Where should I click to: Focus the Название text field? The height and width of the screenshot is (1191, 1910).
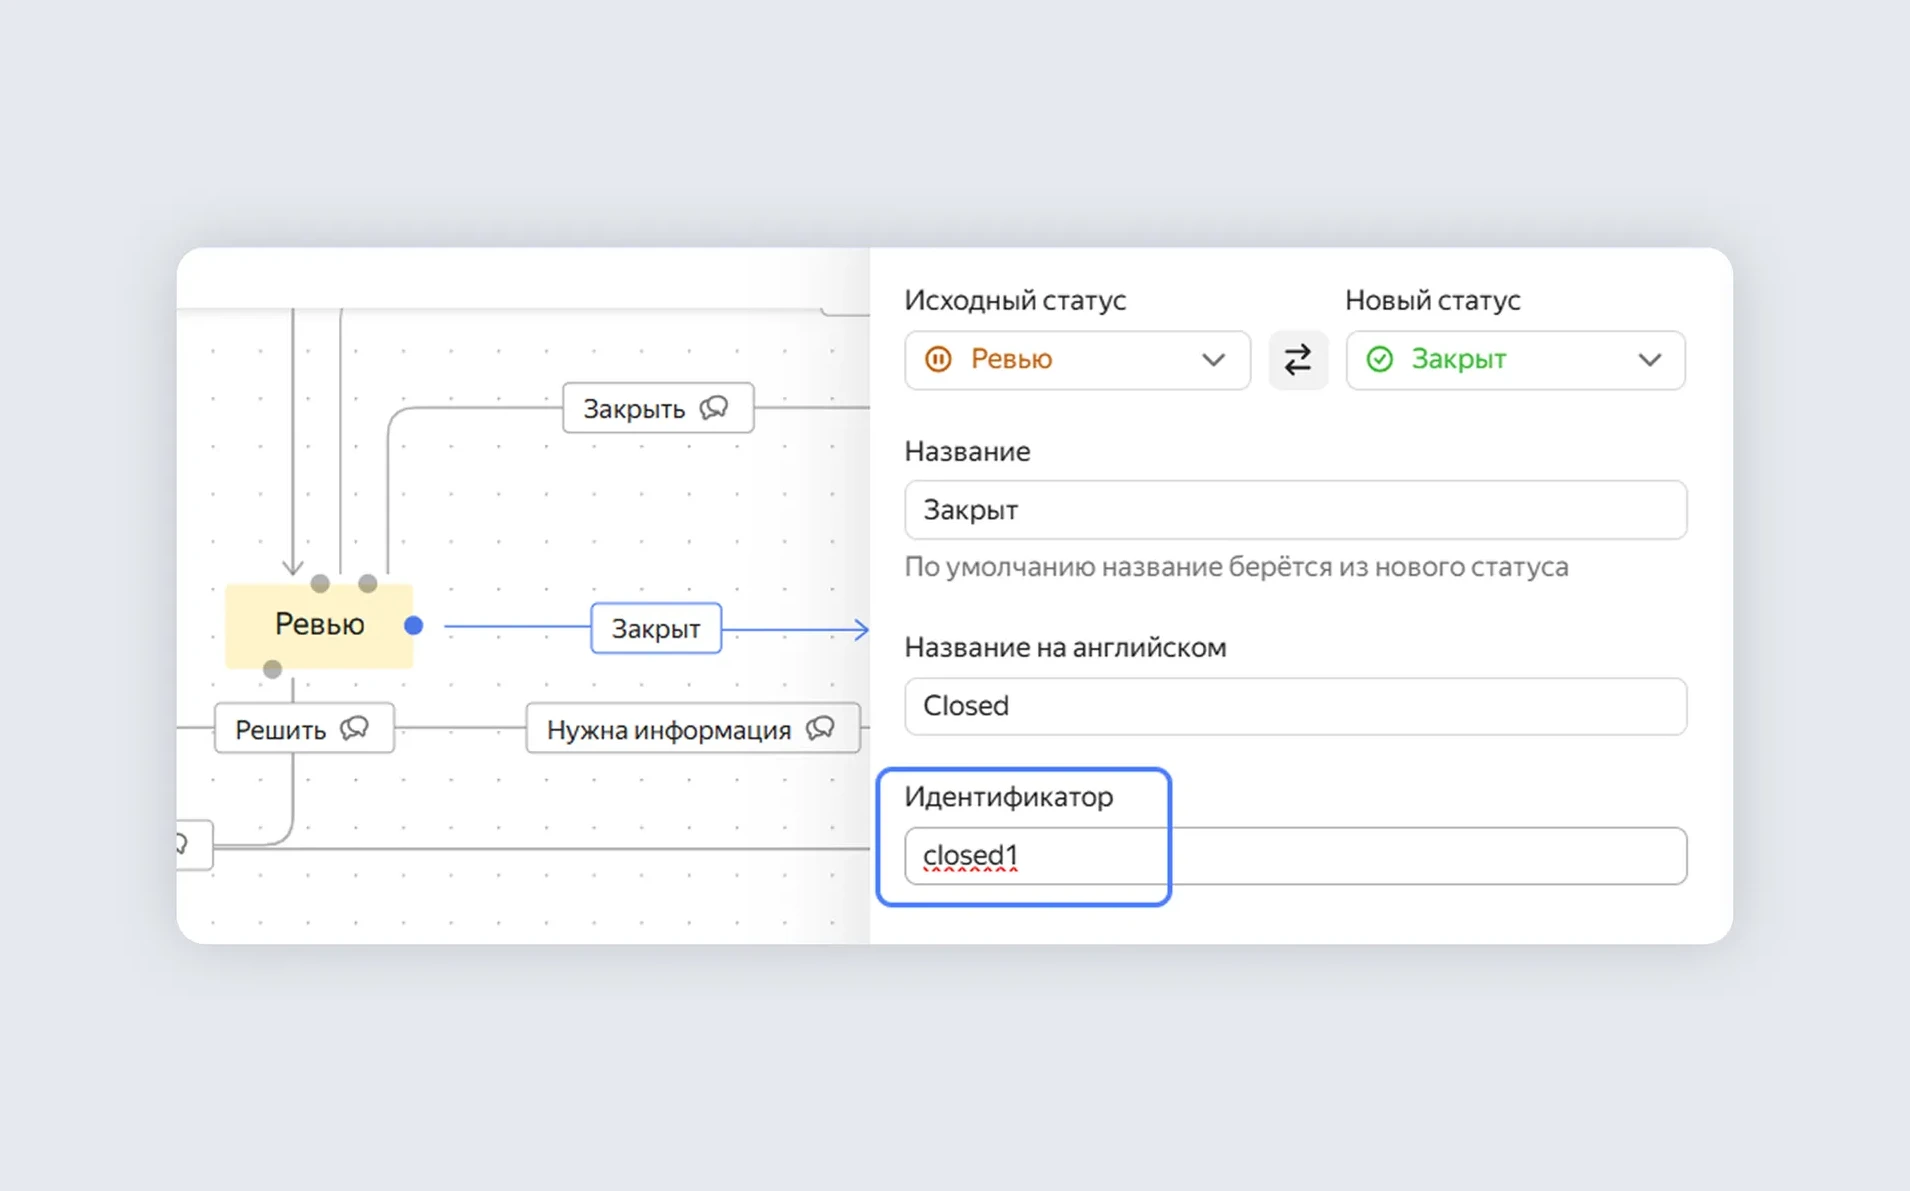(1294, 510)
